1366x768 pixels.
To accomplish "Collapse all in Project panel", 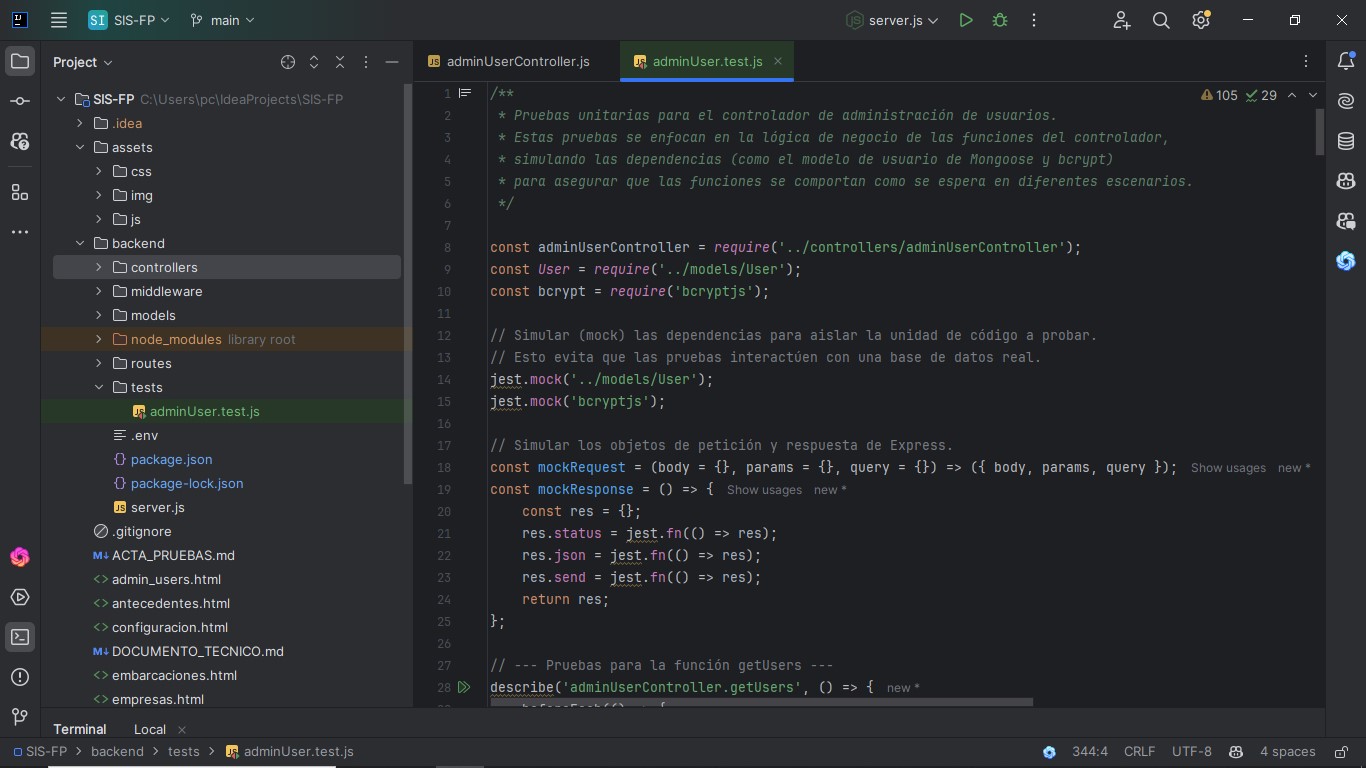I will coord(340,62).
